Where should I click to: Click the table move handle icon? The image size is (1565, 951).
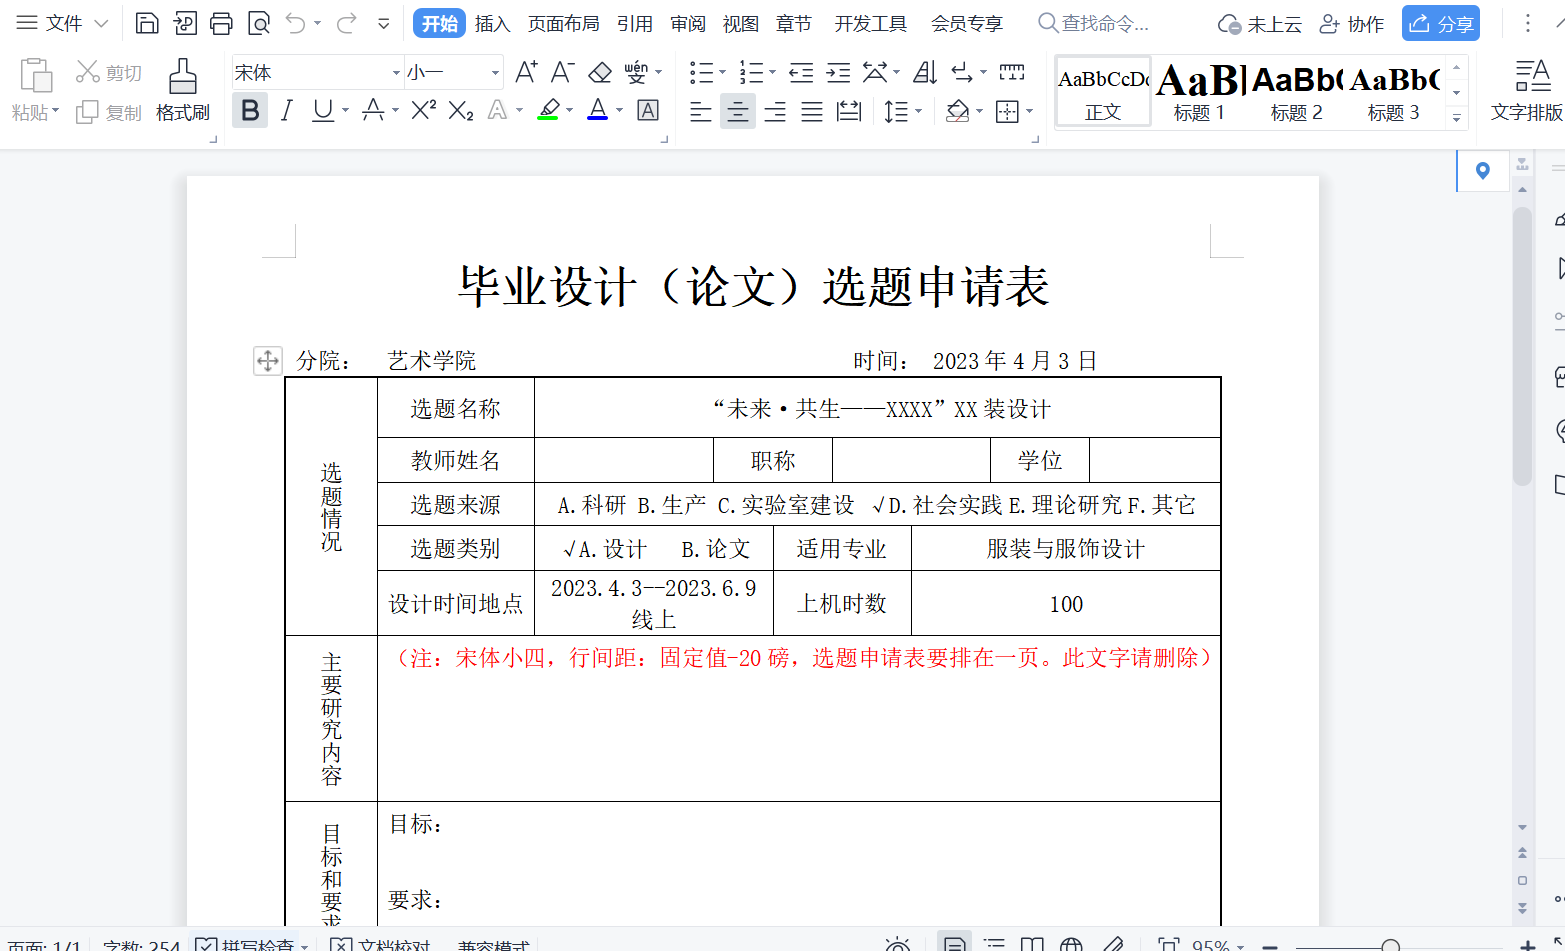point(268,360)
